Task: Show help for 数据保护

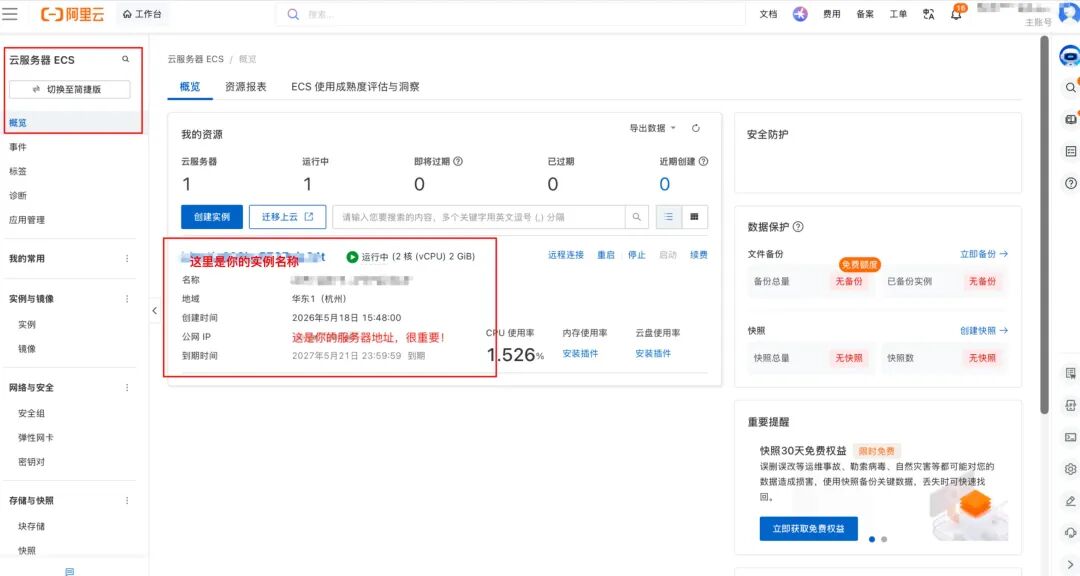Action: coord(798,227)
